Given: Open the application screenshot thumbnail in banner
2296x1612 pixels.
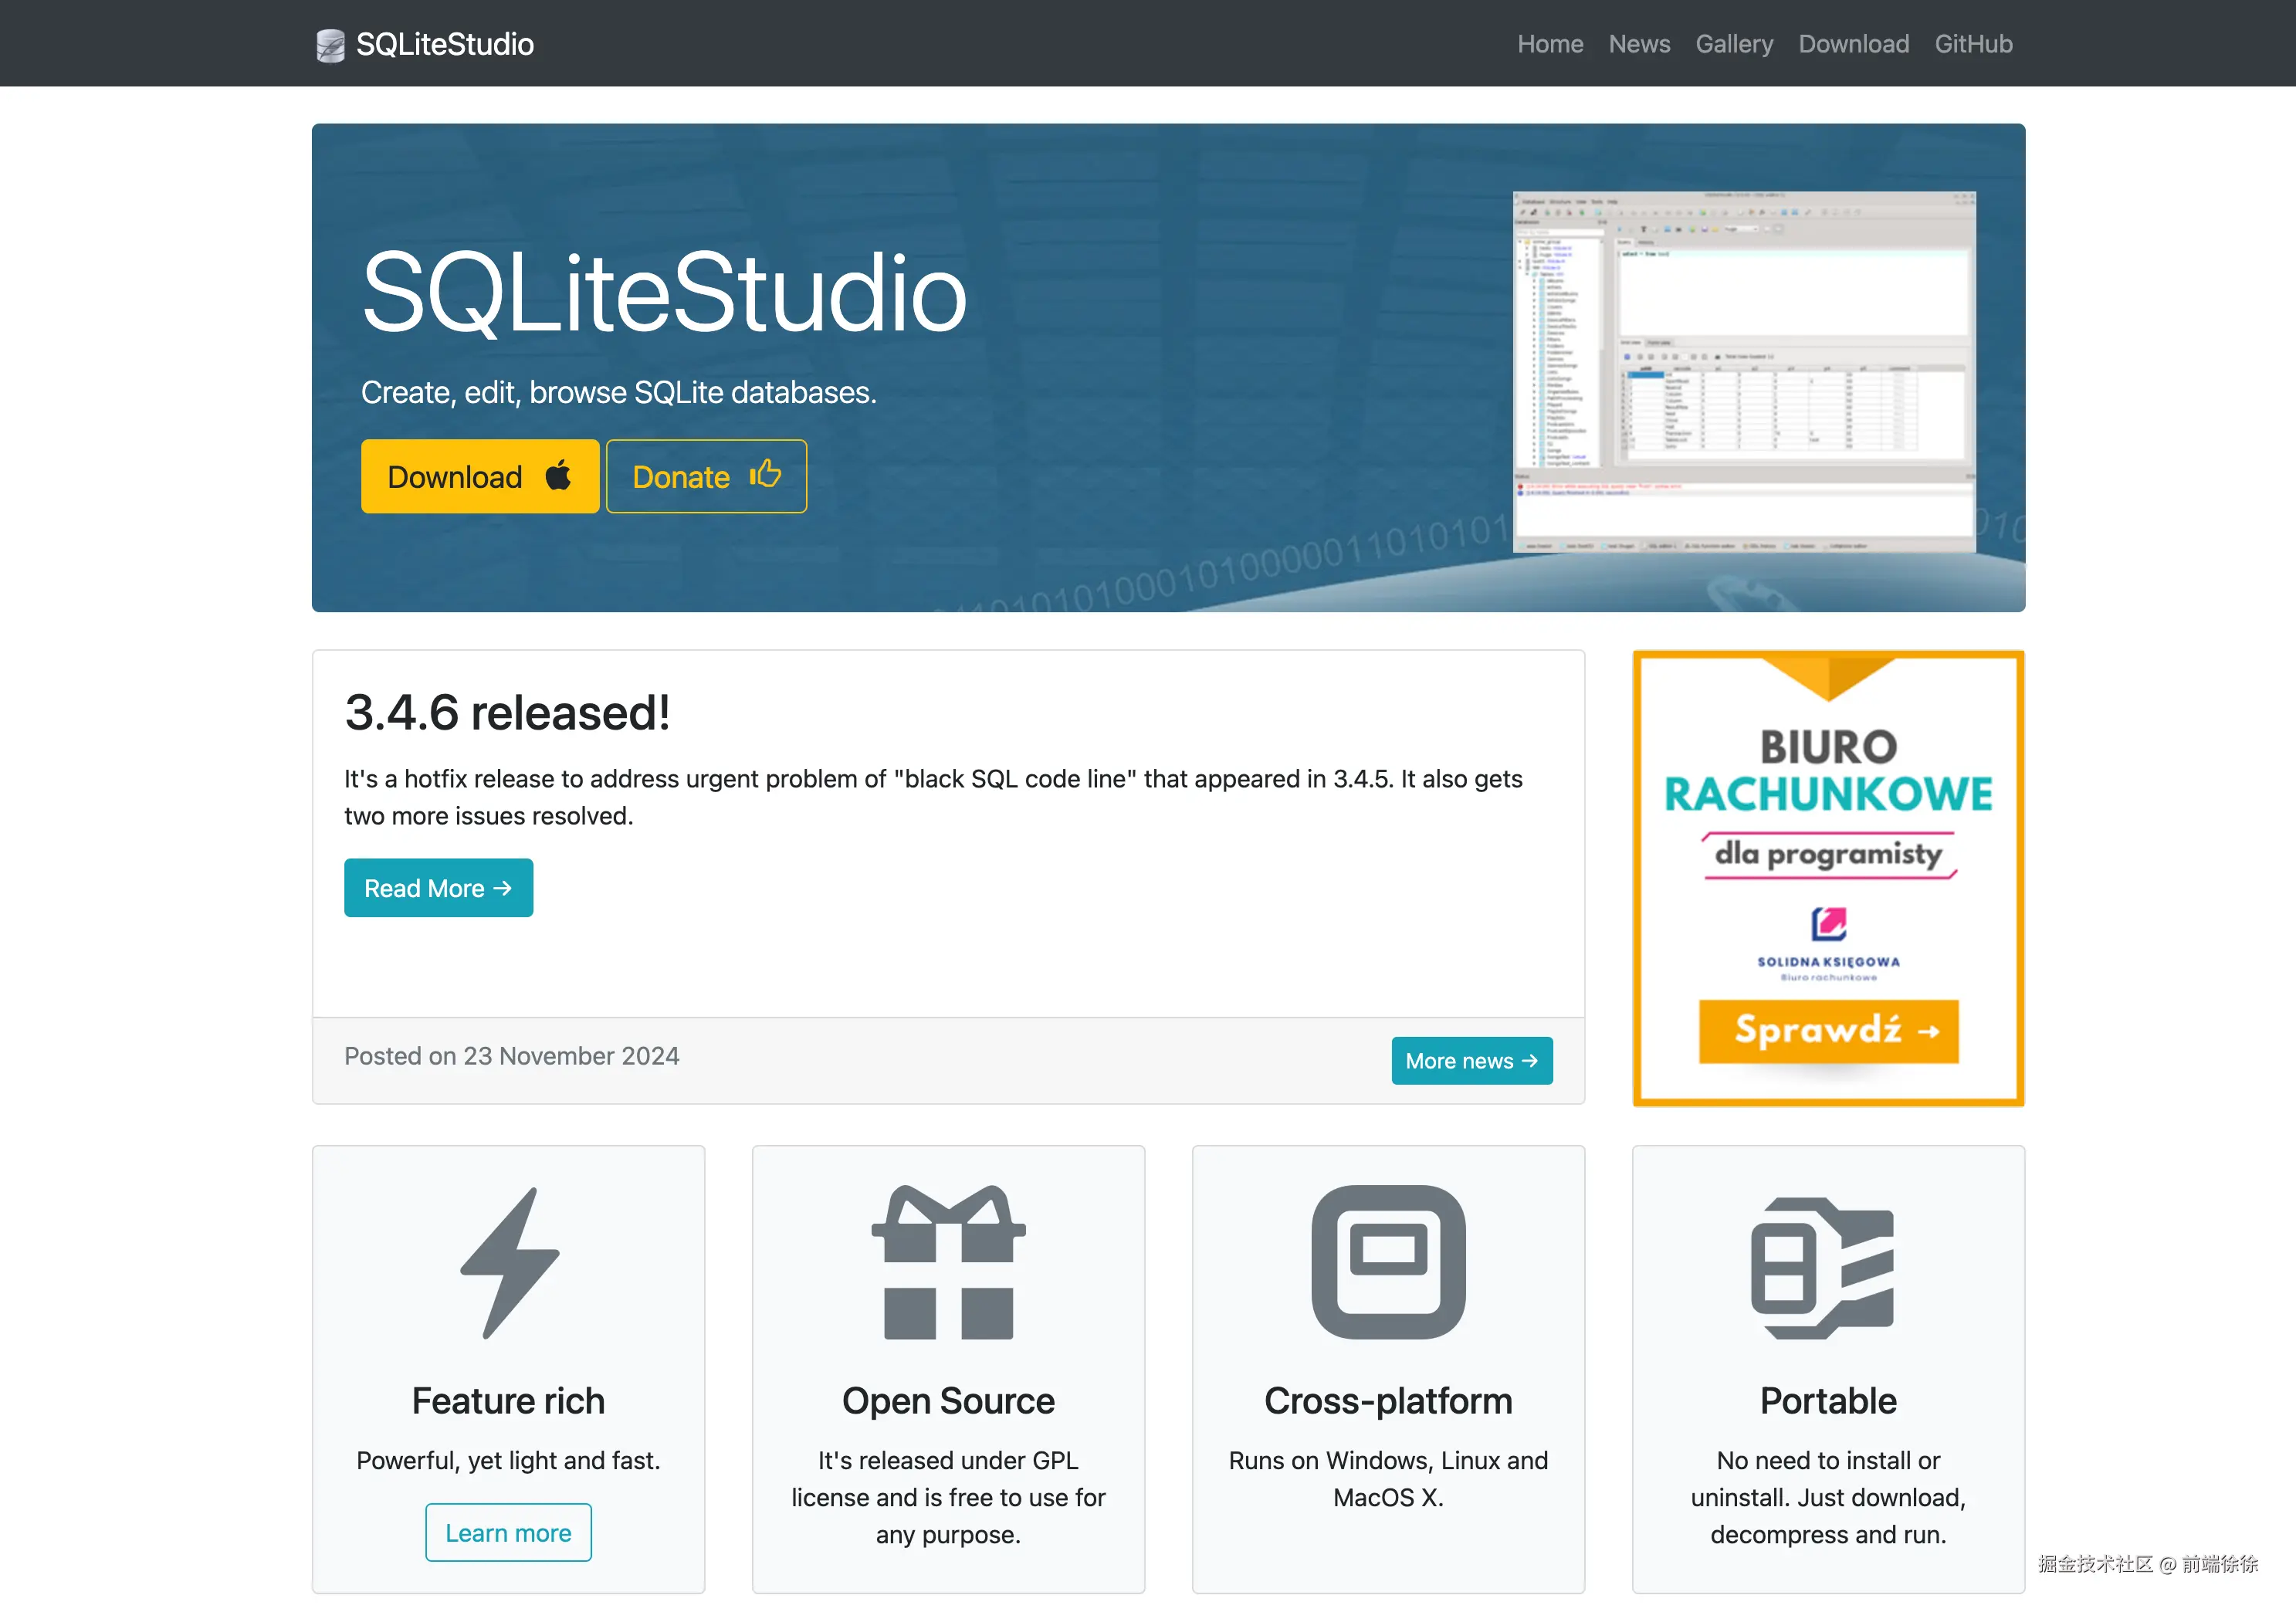Looking at the screenshot, I should 1744,371.
